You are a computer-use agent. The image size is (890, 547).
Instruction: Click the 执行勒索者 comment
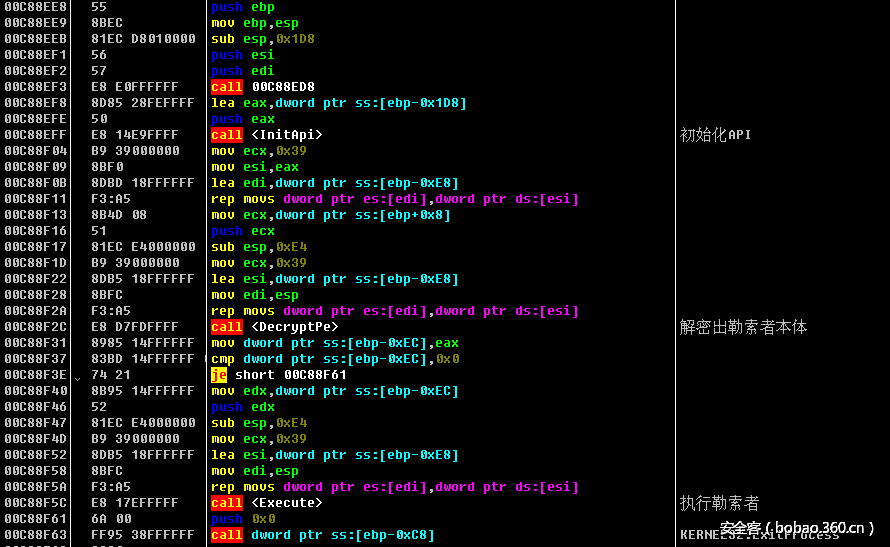[719, 503]
